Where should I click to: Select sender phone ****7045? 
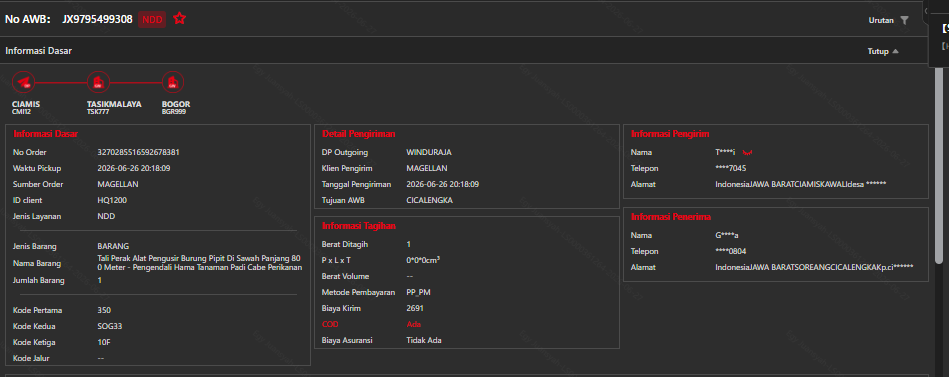(731, 168)
